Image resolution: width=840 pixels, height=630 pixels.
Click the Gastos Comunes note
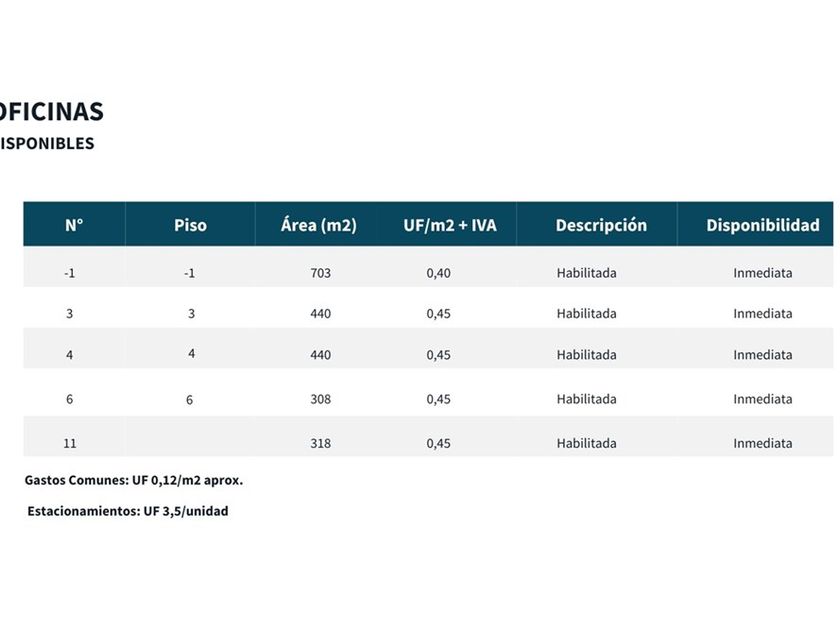[134, 480]
